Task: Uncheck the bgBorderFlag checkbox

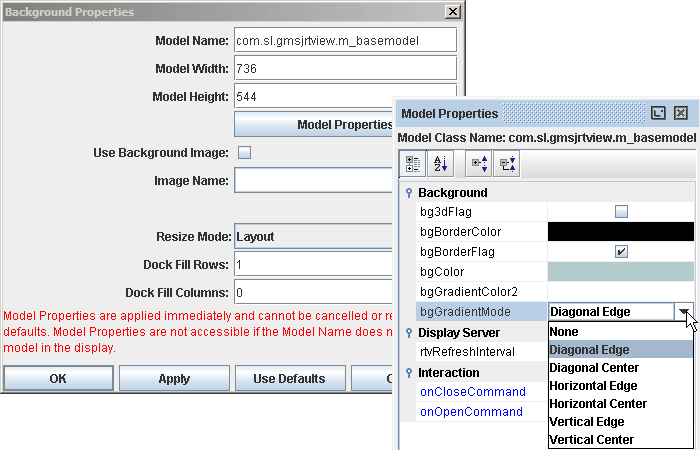Action: point(621,251)
